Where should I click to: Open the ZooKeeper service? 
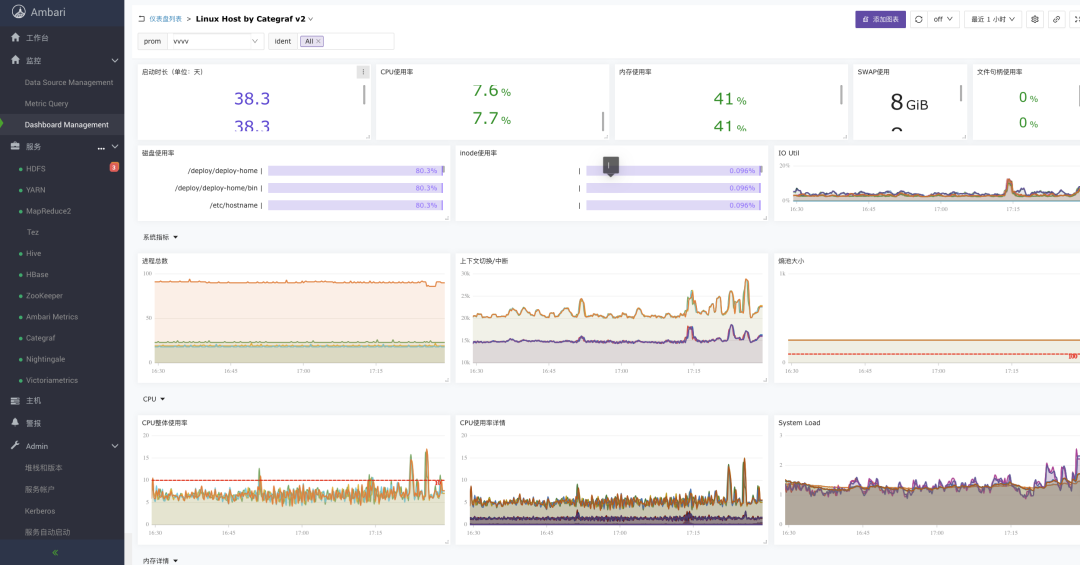click(44, 296)
